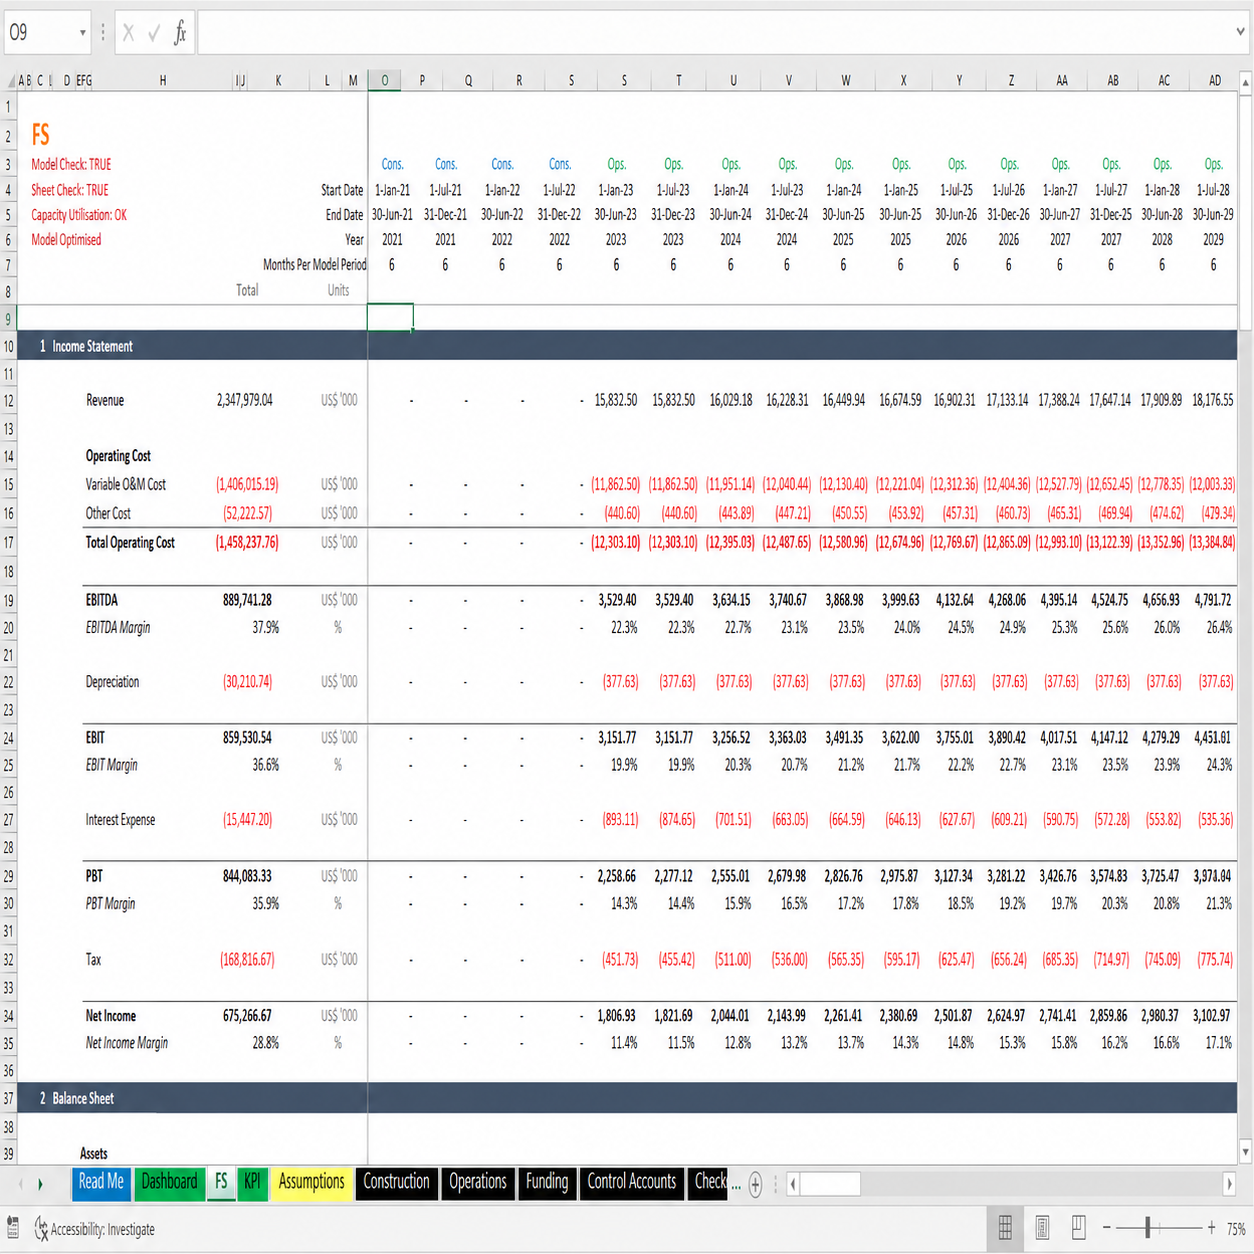The height and width of the screenshot is (1254, 1254).
Task: Select the Variable O&M Cost label
Action: [126, 485]
